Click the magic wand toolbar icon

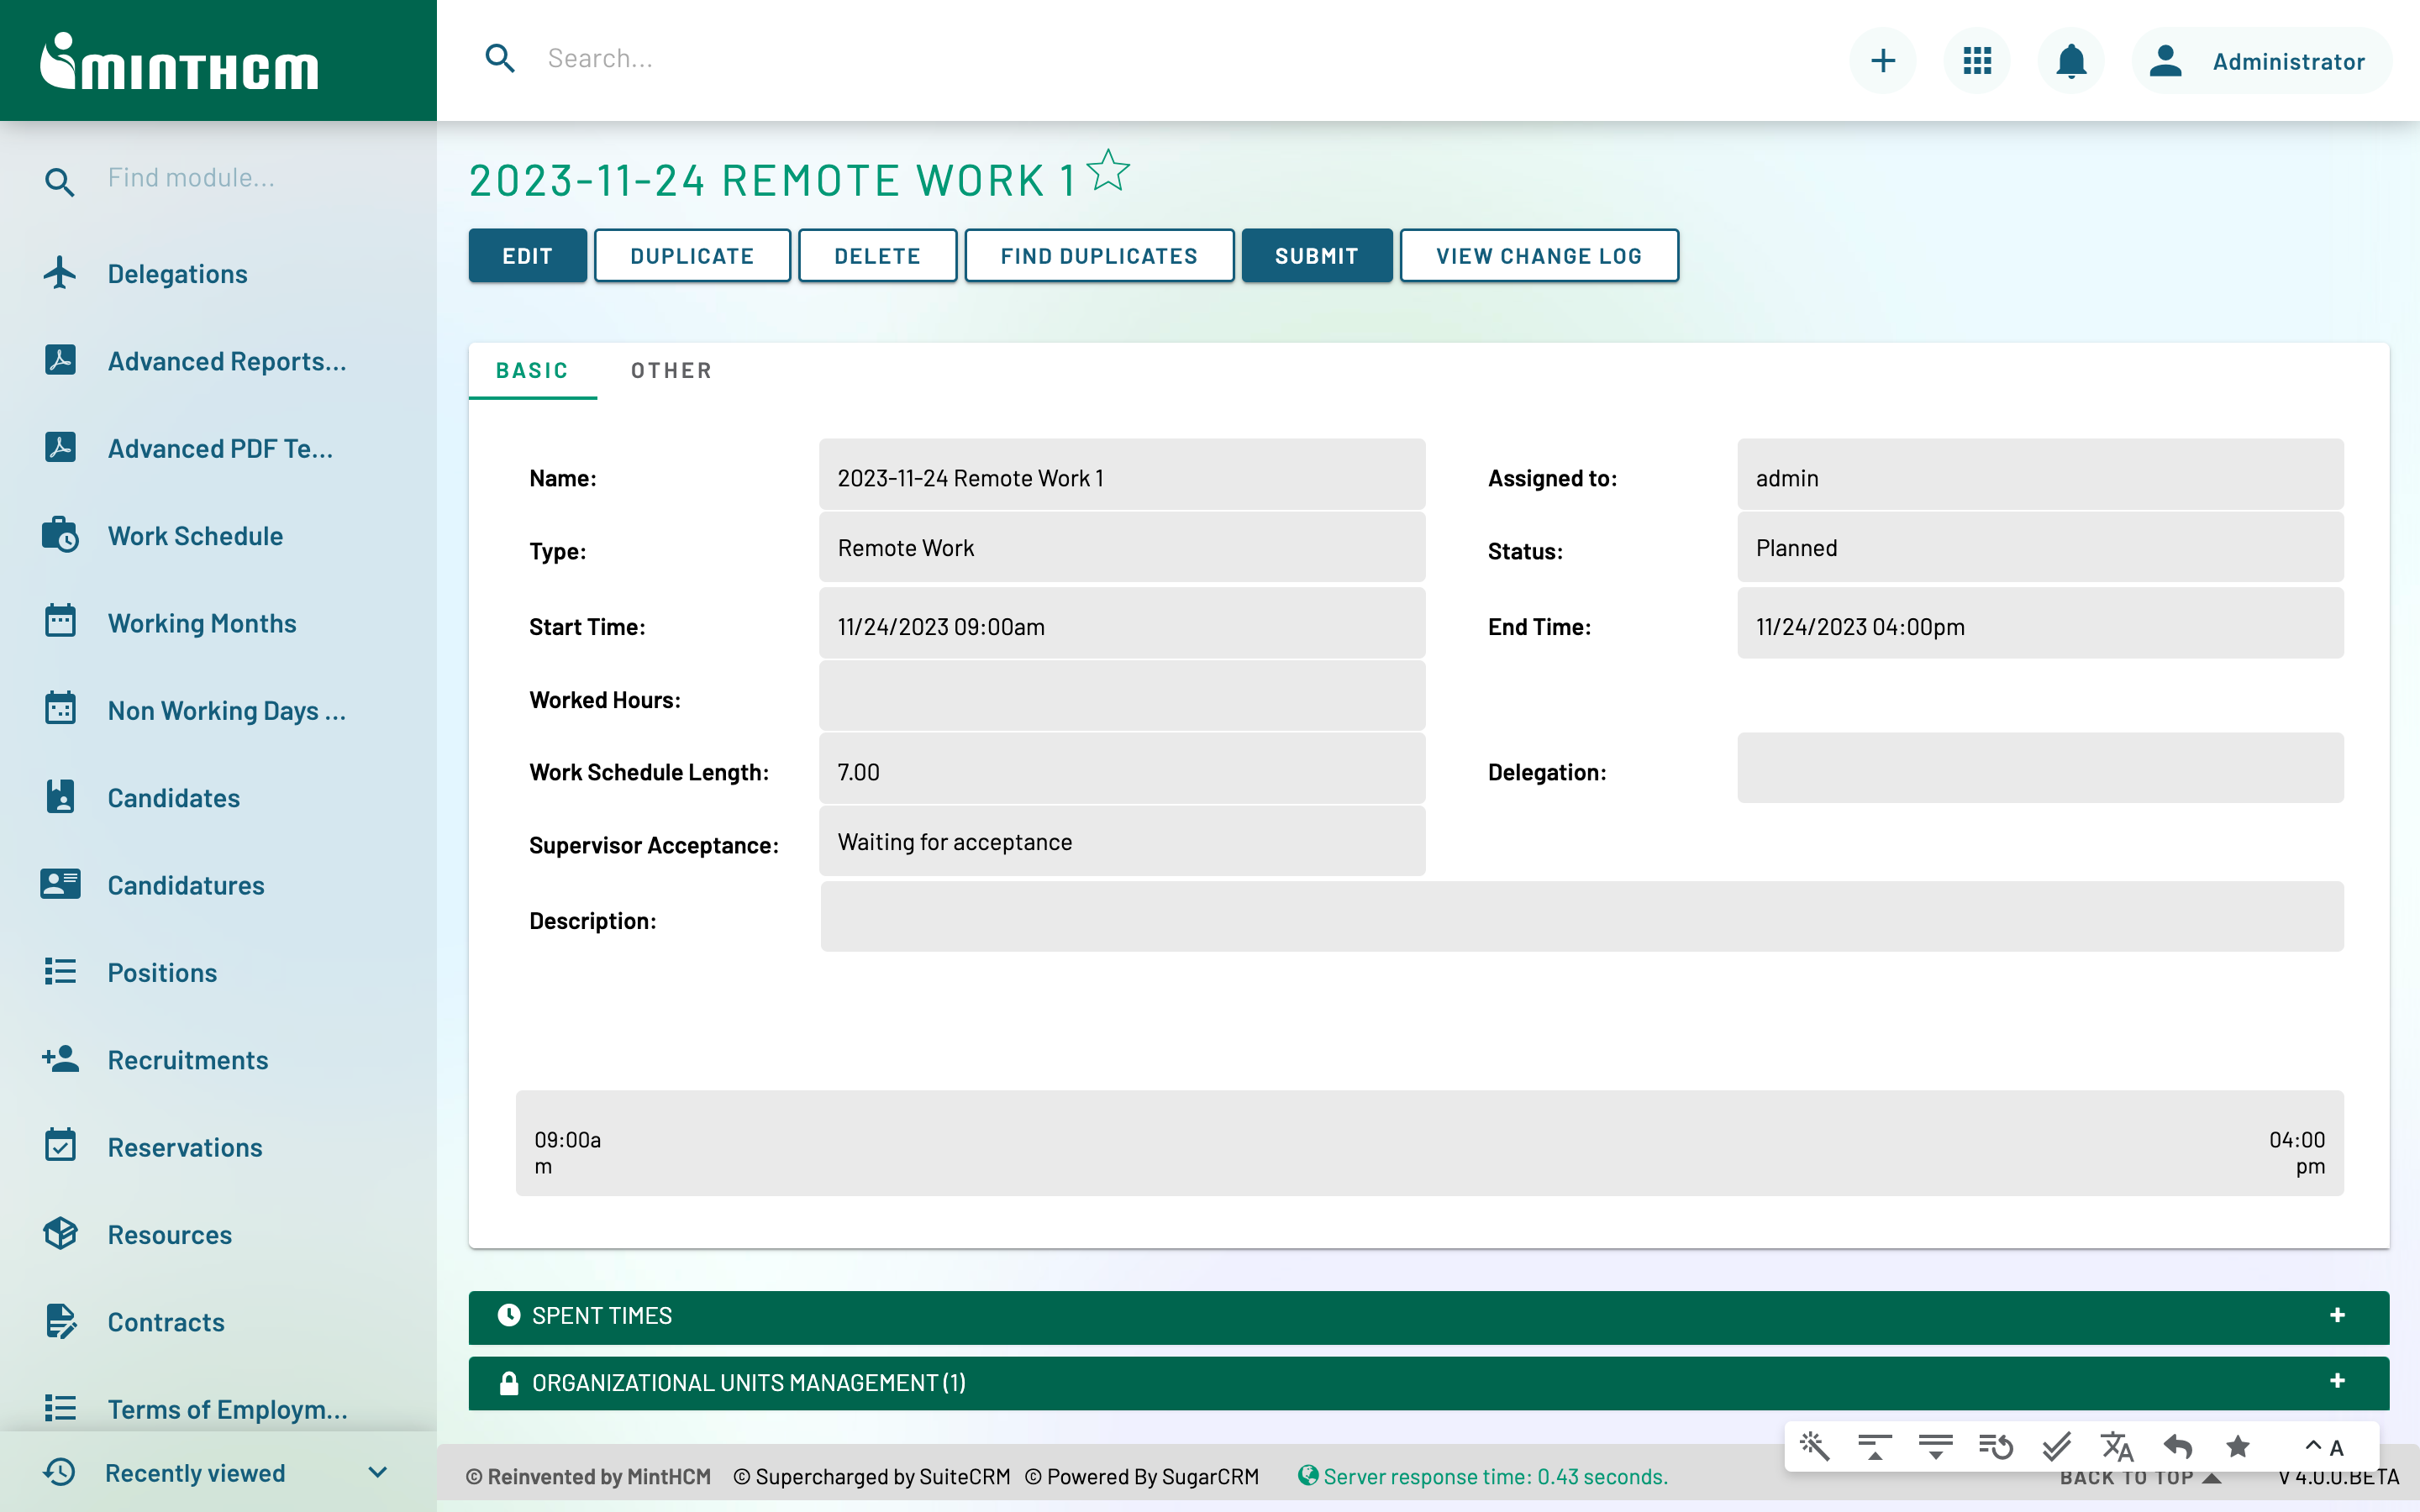pos(1815,1446)
